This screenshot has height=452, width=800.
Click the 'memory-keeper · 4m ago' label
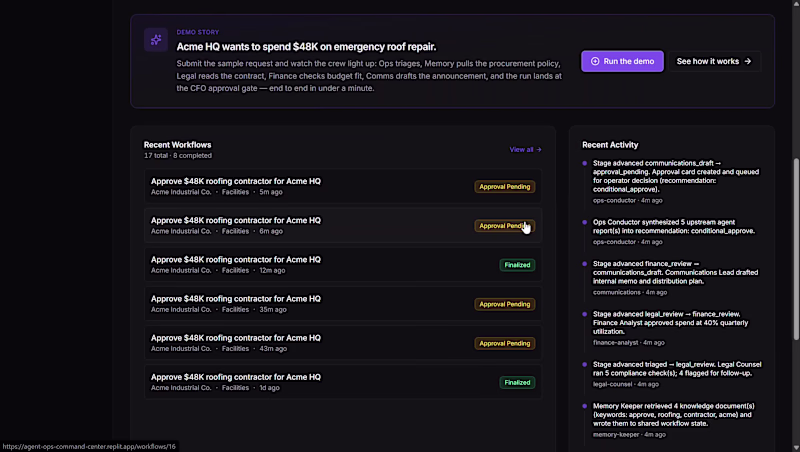pyautogui.click(x=629, y=435)
